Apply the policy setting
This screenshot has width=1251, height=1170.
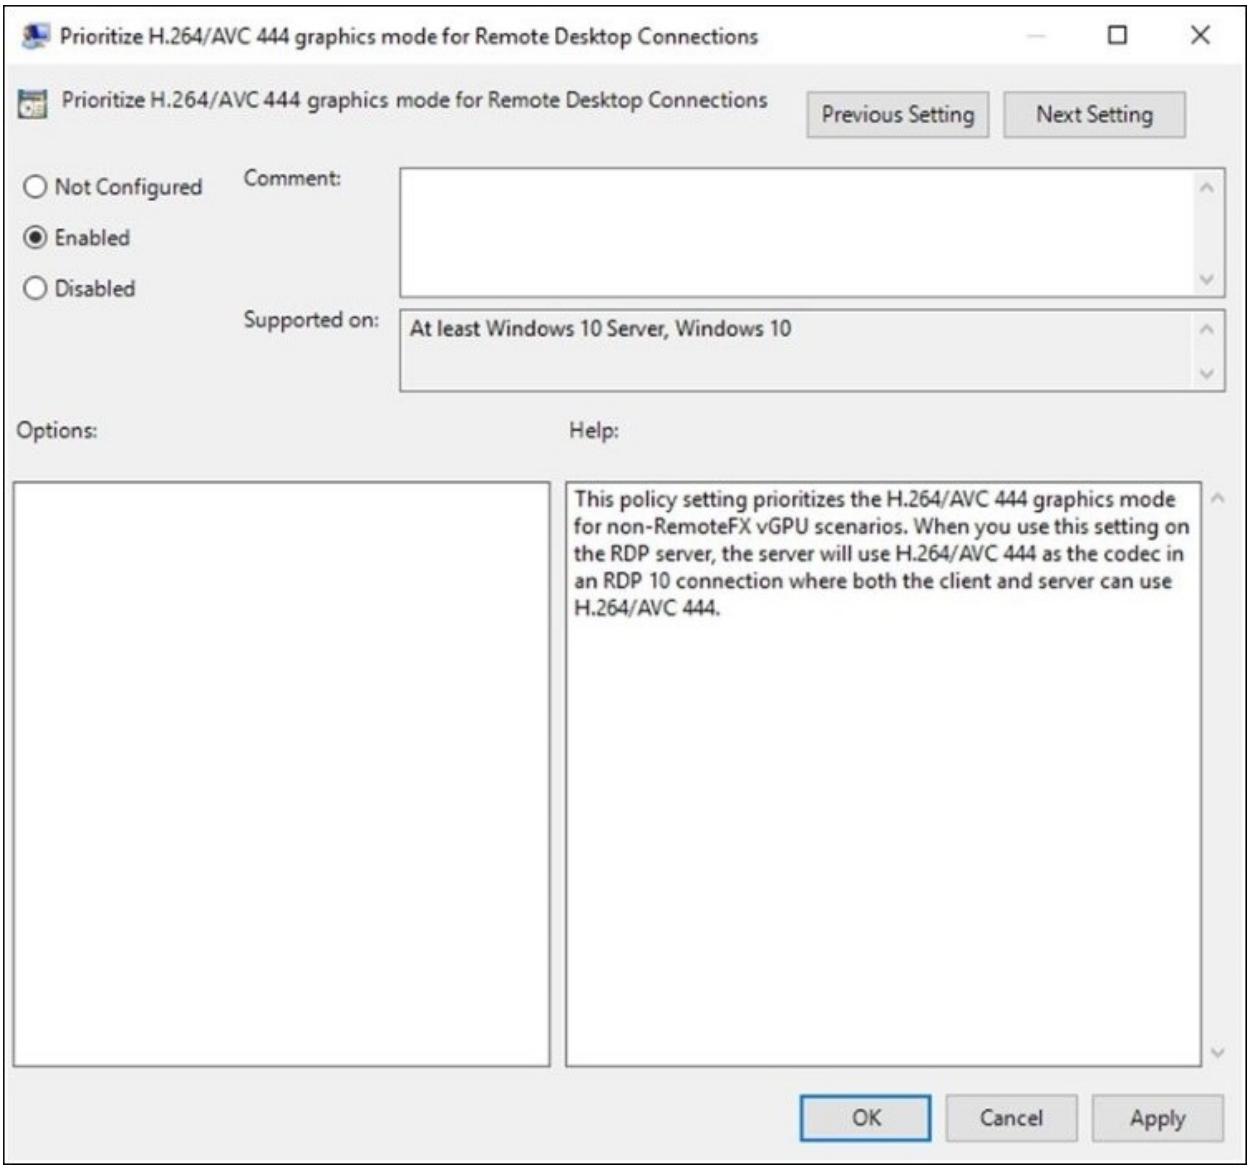(x=1157, y=1118)
